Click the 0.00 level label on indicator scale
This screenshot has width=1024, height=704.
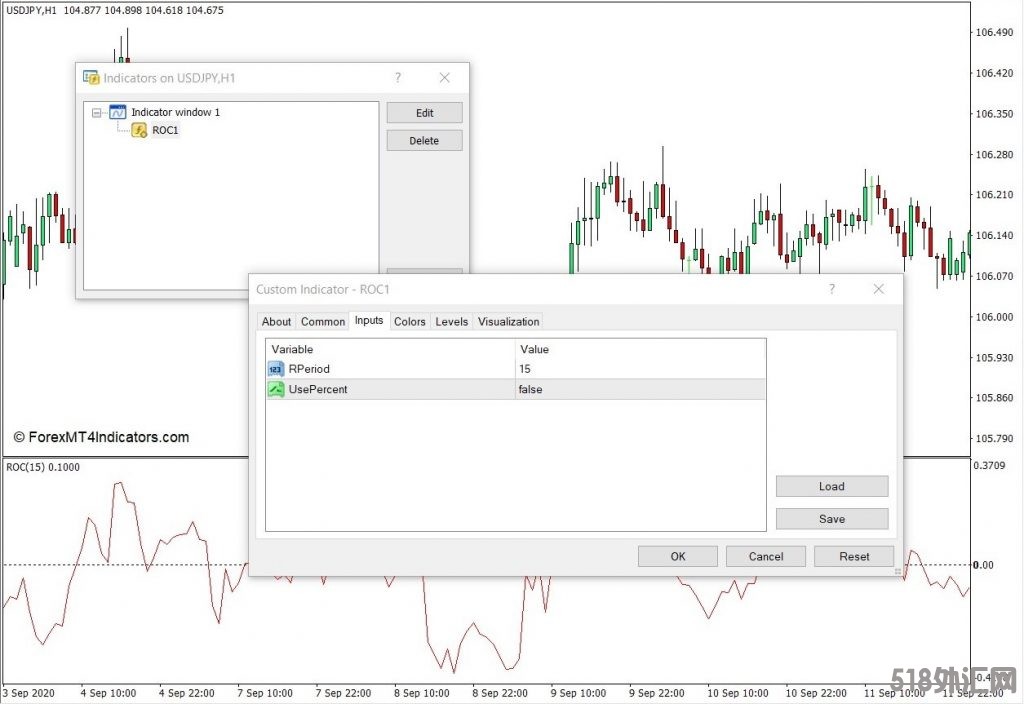tap(984, 565)
